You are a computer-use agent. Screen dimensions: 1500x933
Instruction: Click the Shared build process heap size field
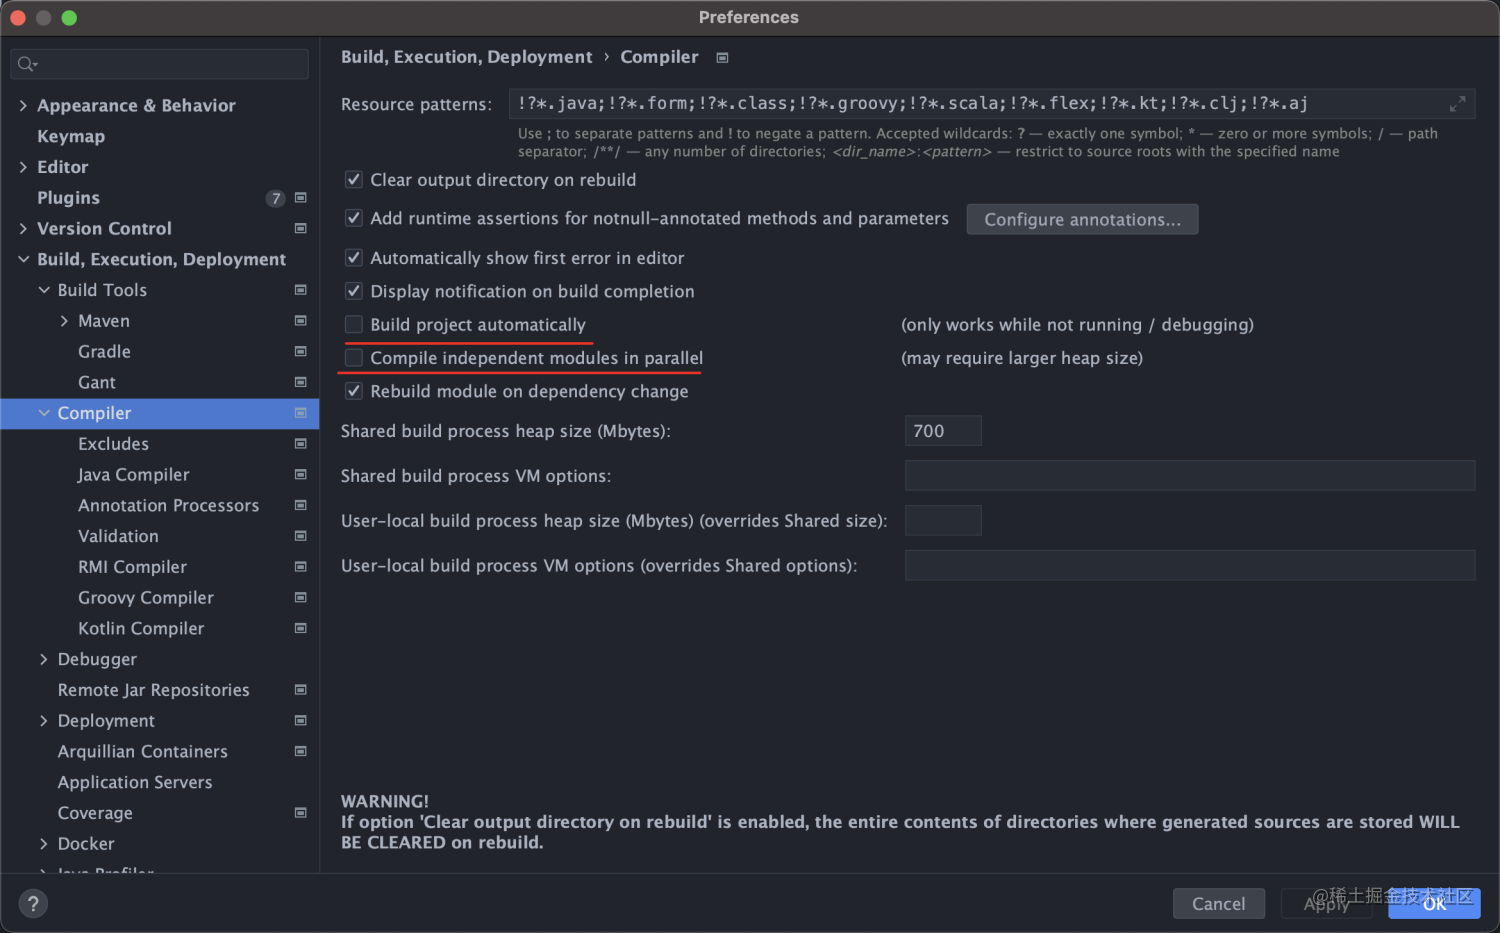coord(942,431)
